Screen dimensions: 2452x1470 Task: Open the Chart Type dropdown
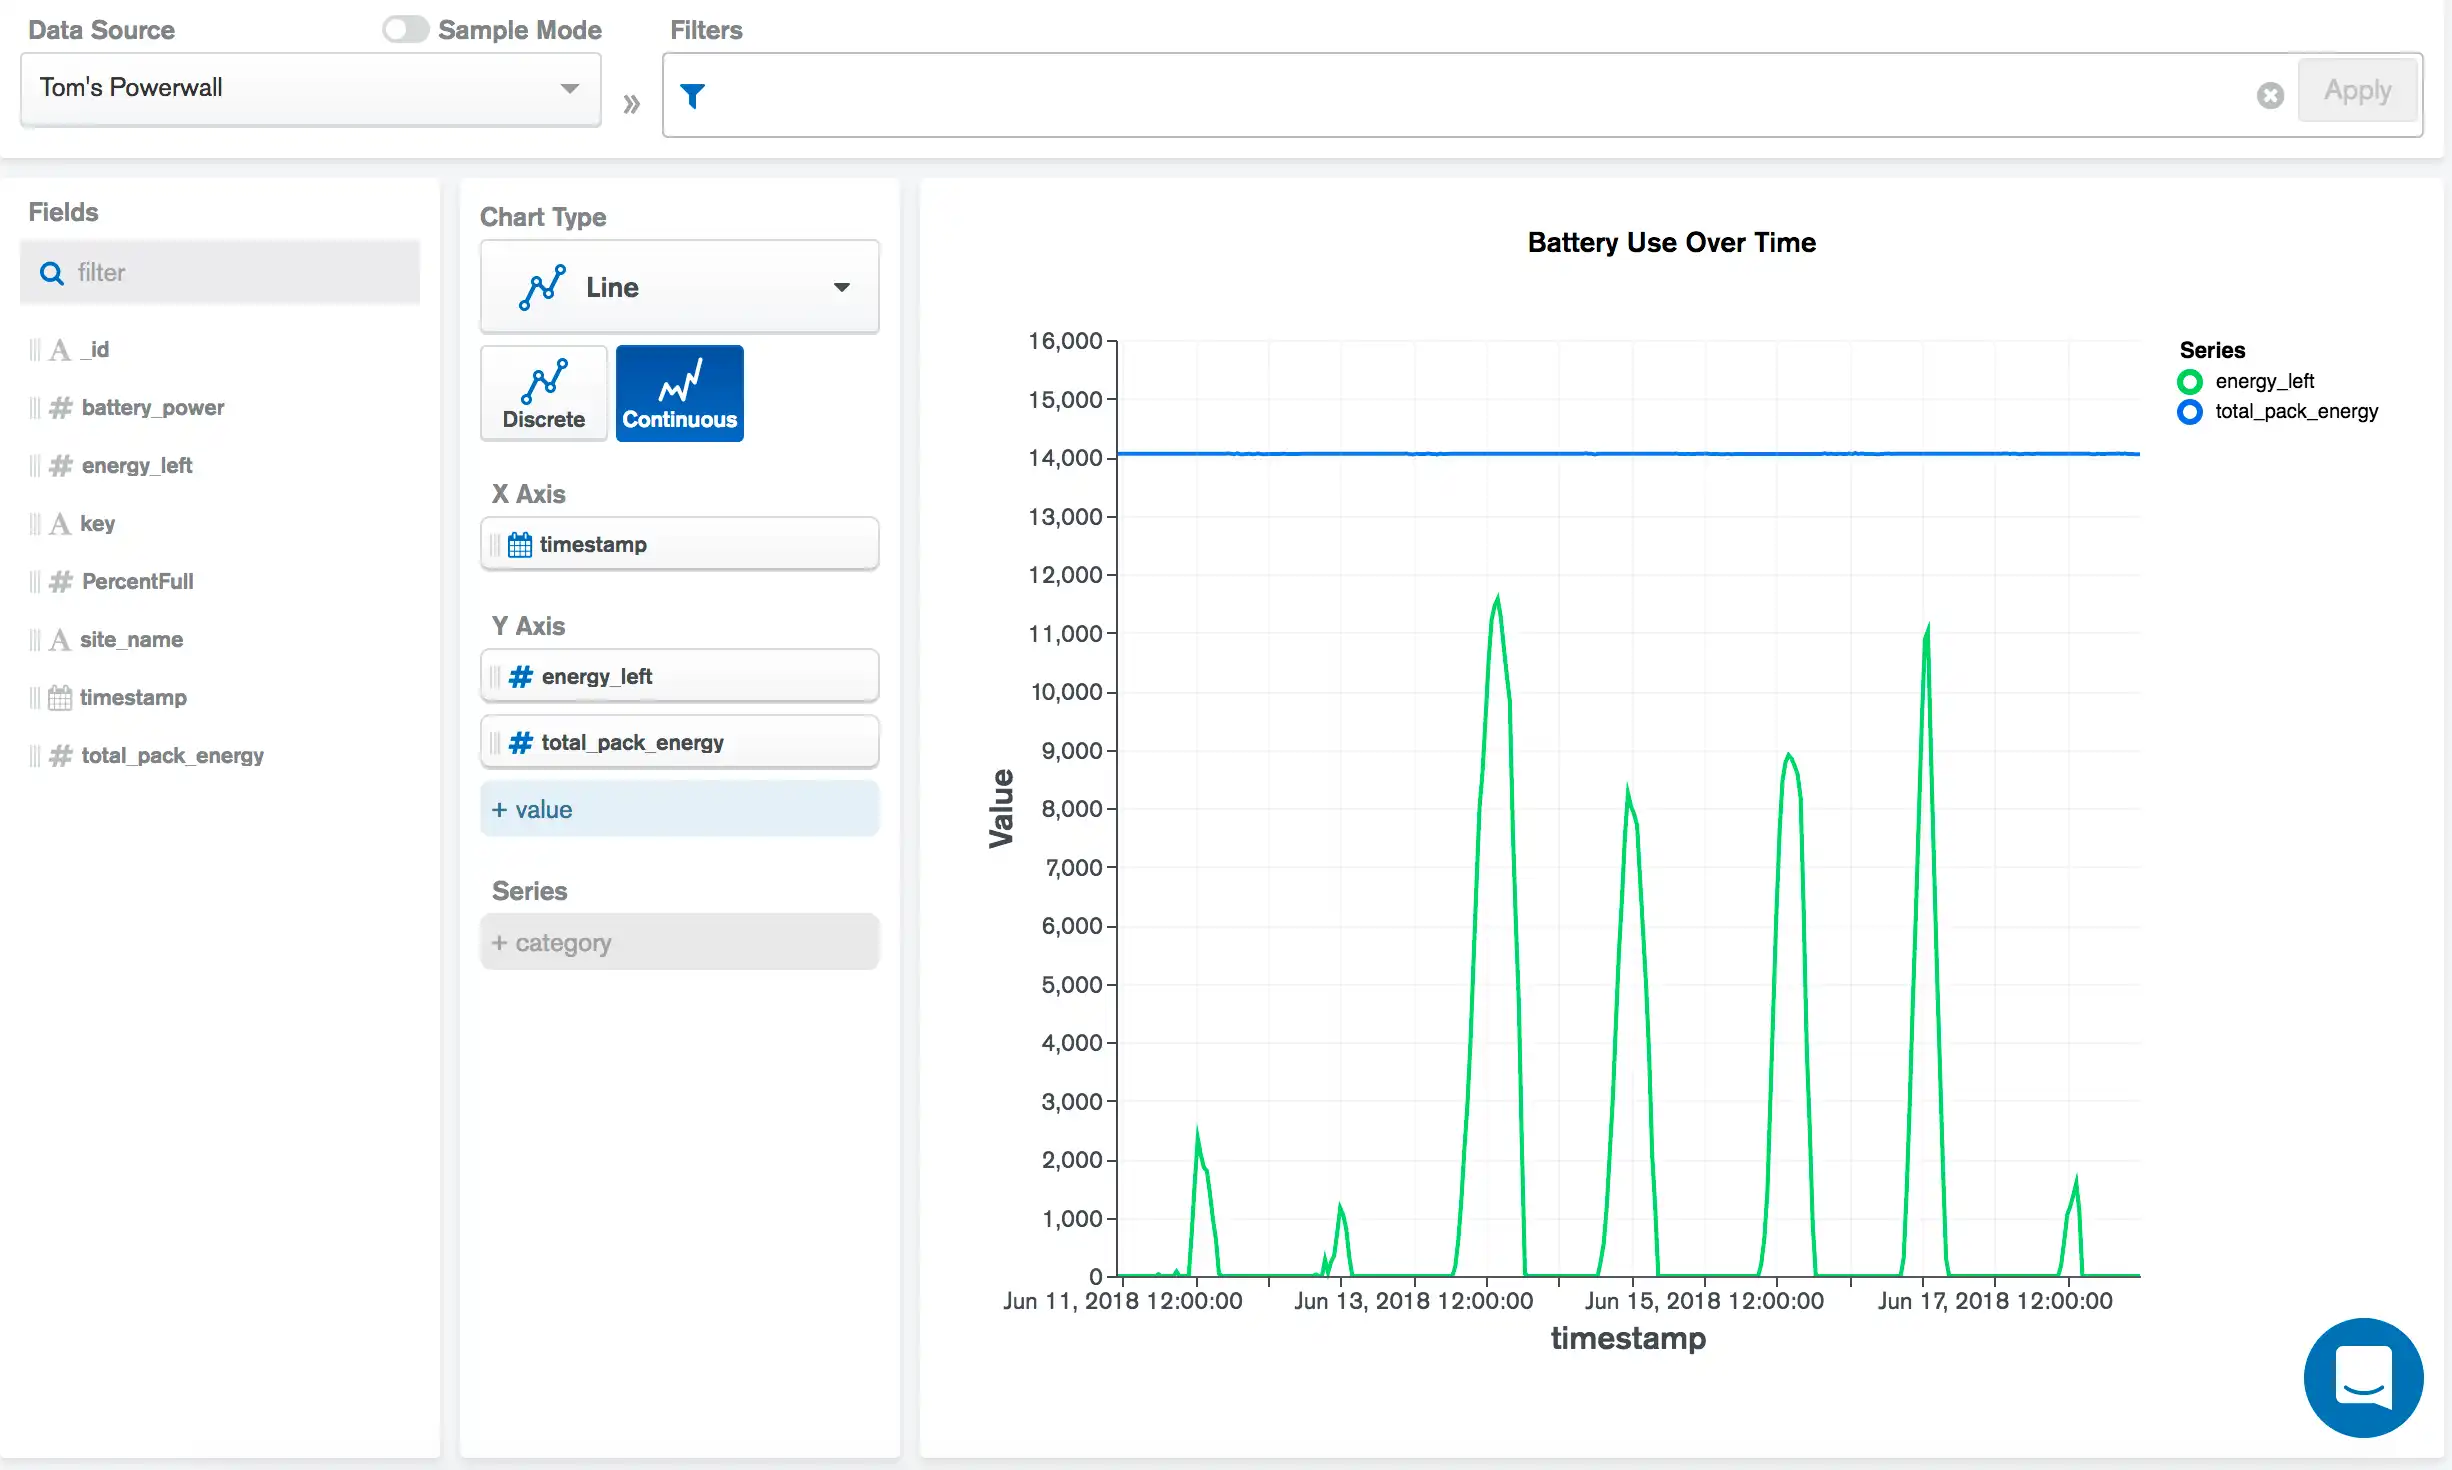(x=681, y=287)
